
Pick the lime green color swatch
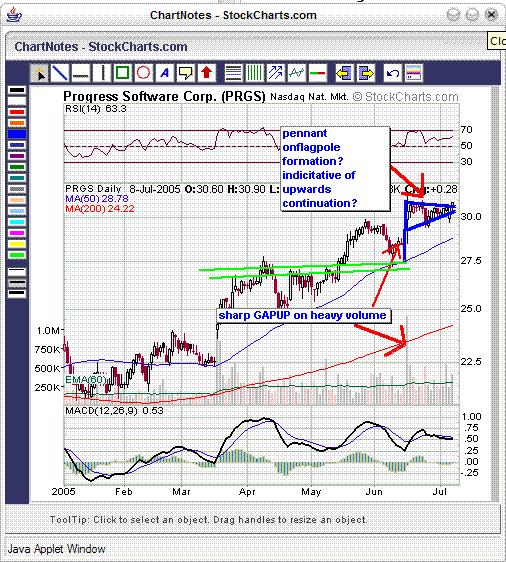pos(17,255)
